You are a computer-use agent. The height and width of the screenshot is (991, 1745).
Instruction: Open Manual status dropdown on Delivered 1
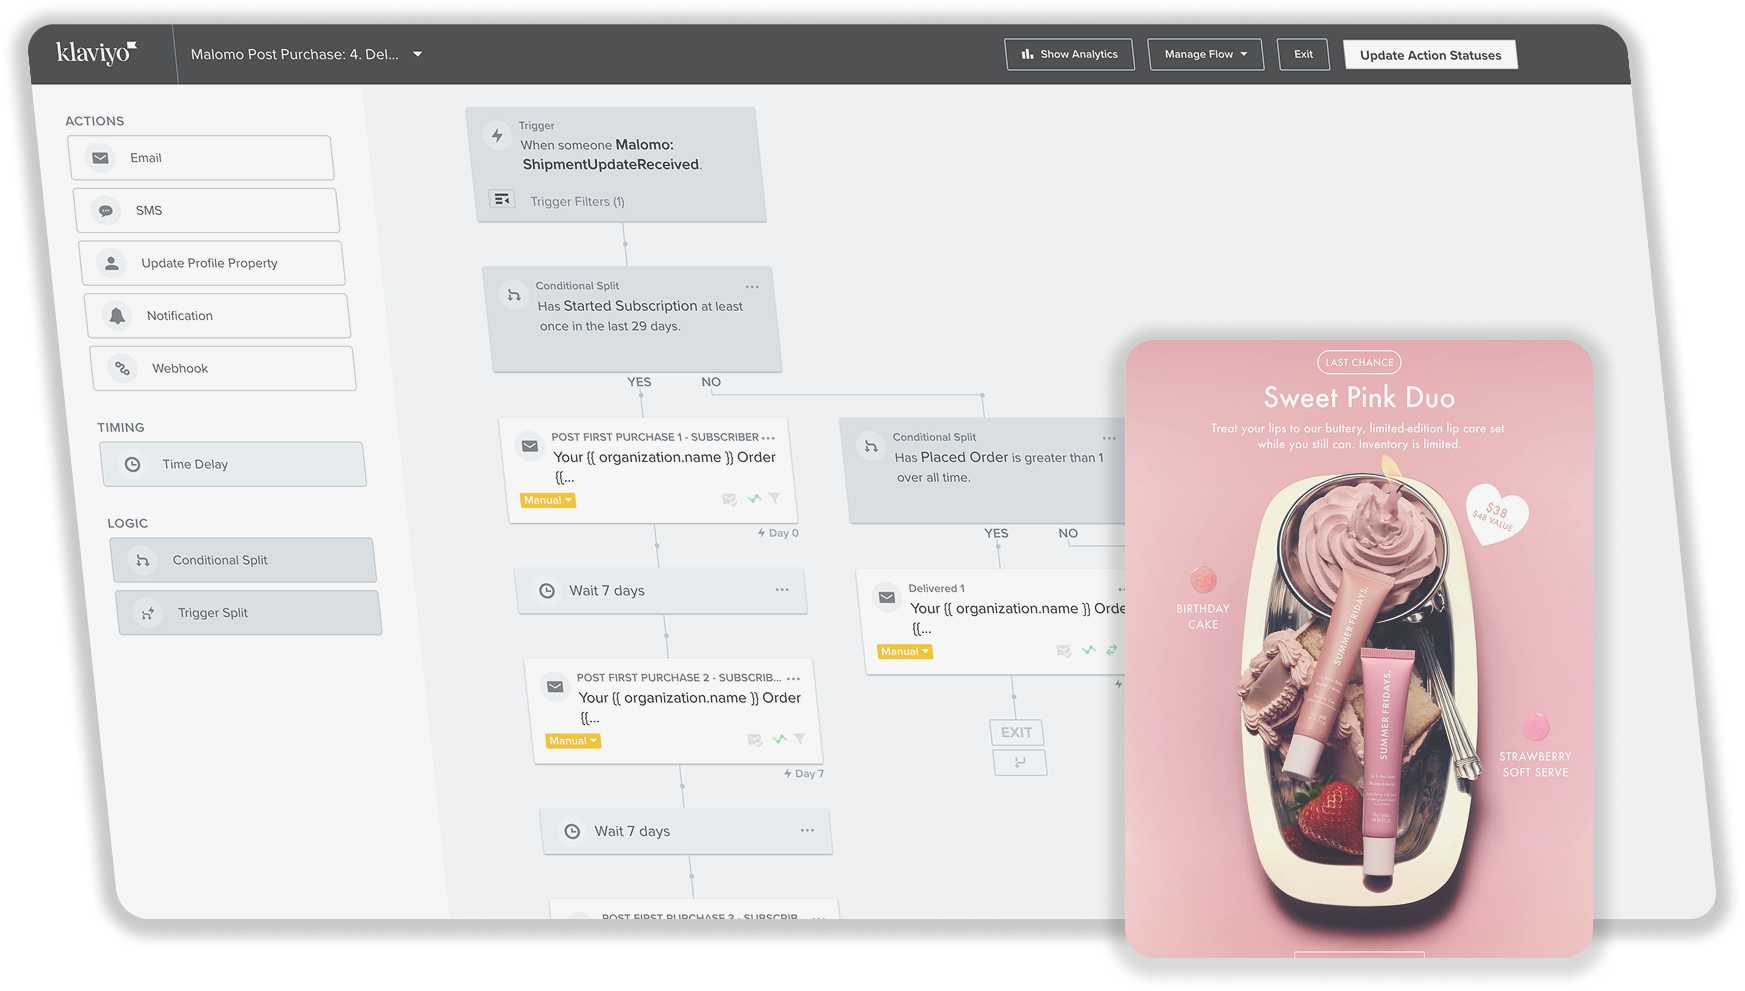point(905,652)
